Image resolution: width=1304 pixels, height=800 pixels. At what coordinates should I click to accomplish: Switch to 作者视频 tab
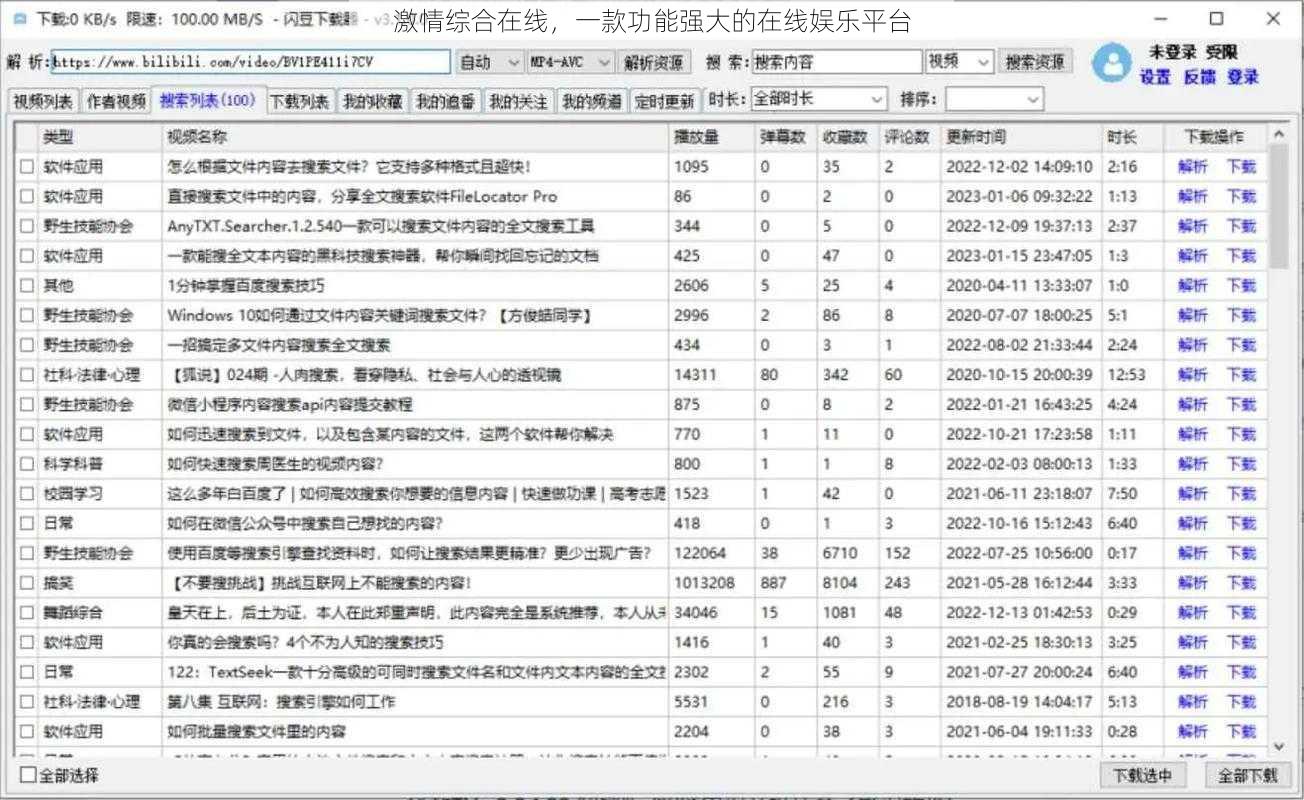(116, 101)
